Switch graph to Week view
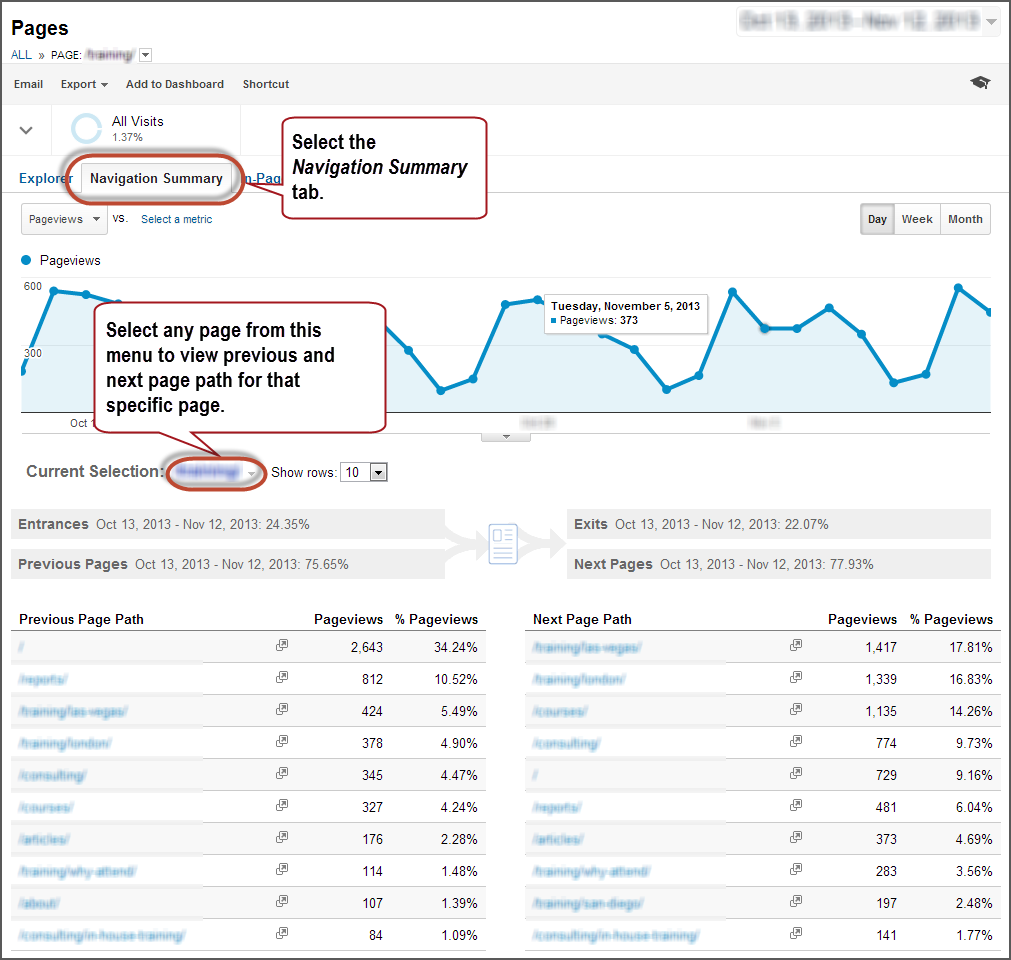The height and width of the screenshot is (960, 1011). tap(917, 219)
